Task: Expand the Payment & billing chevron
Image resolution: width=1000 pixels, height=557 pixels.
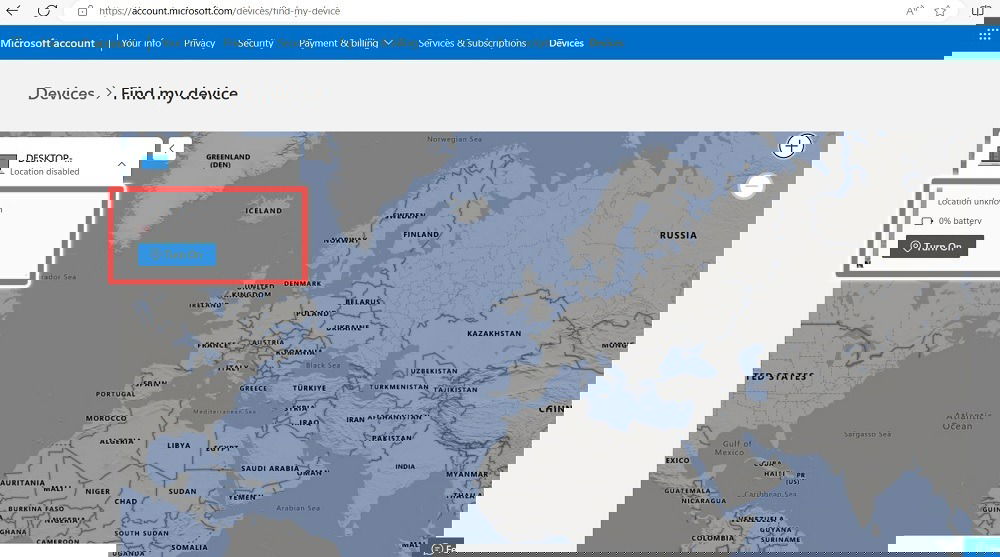Action: pyautogui.click(x=388, y=43)
